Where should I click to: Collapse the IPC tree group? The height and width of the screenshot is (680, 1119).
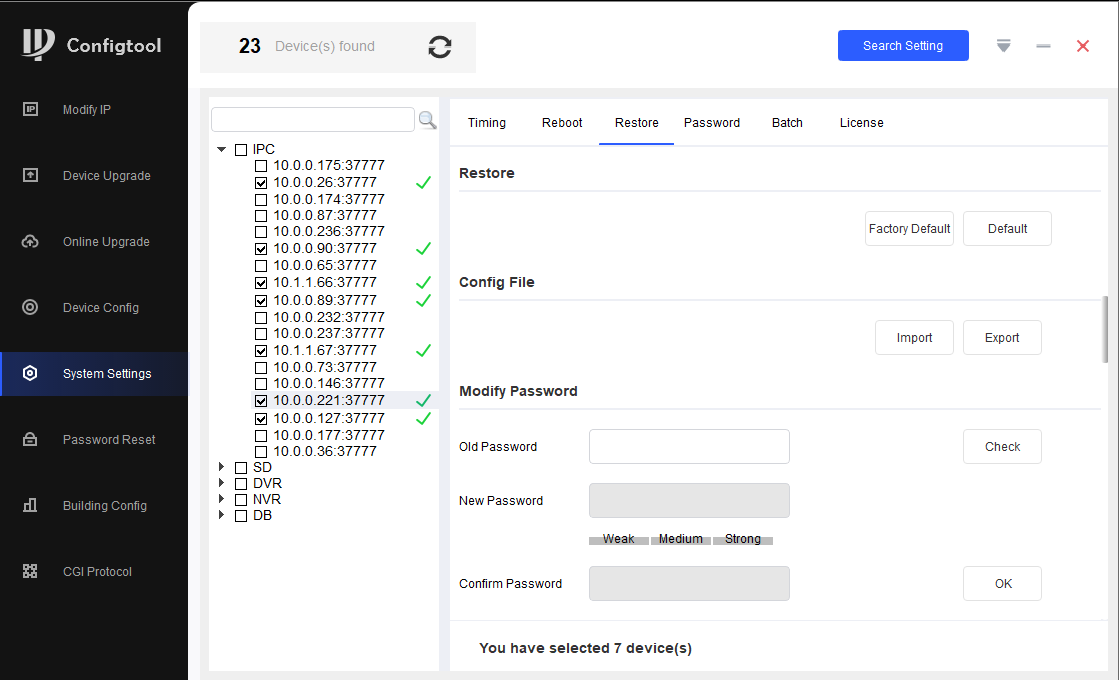coord(222,149)
